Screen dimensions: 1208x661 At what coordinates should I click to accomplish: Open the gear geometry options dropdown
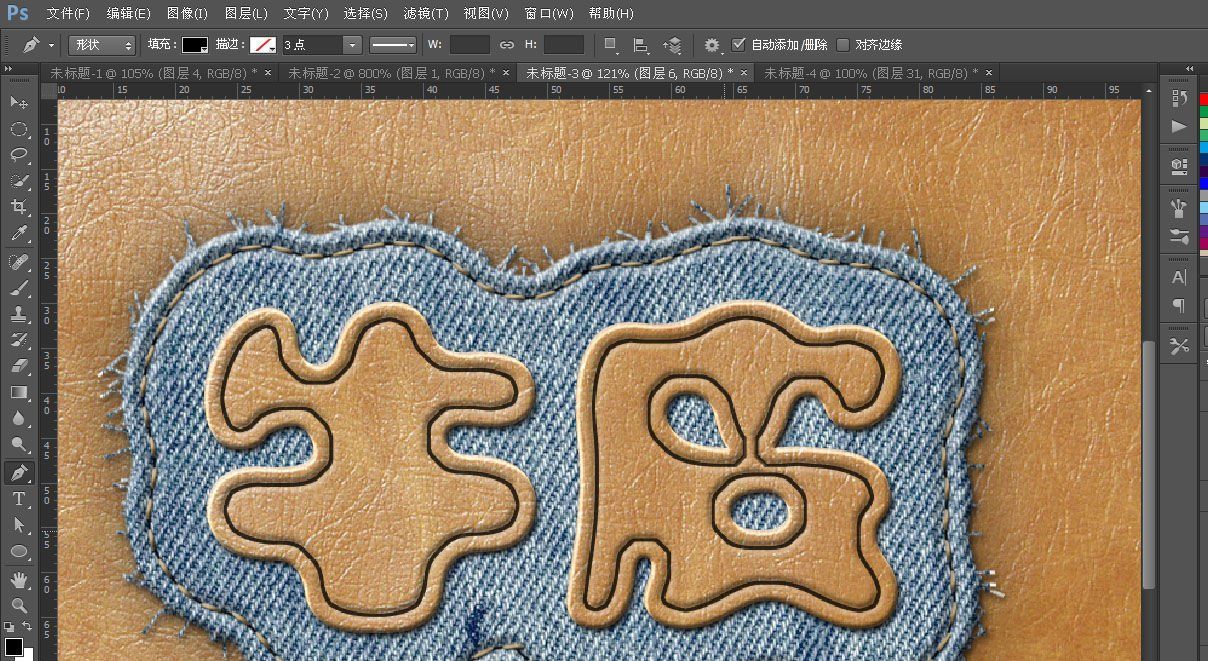pos(712,45)
